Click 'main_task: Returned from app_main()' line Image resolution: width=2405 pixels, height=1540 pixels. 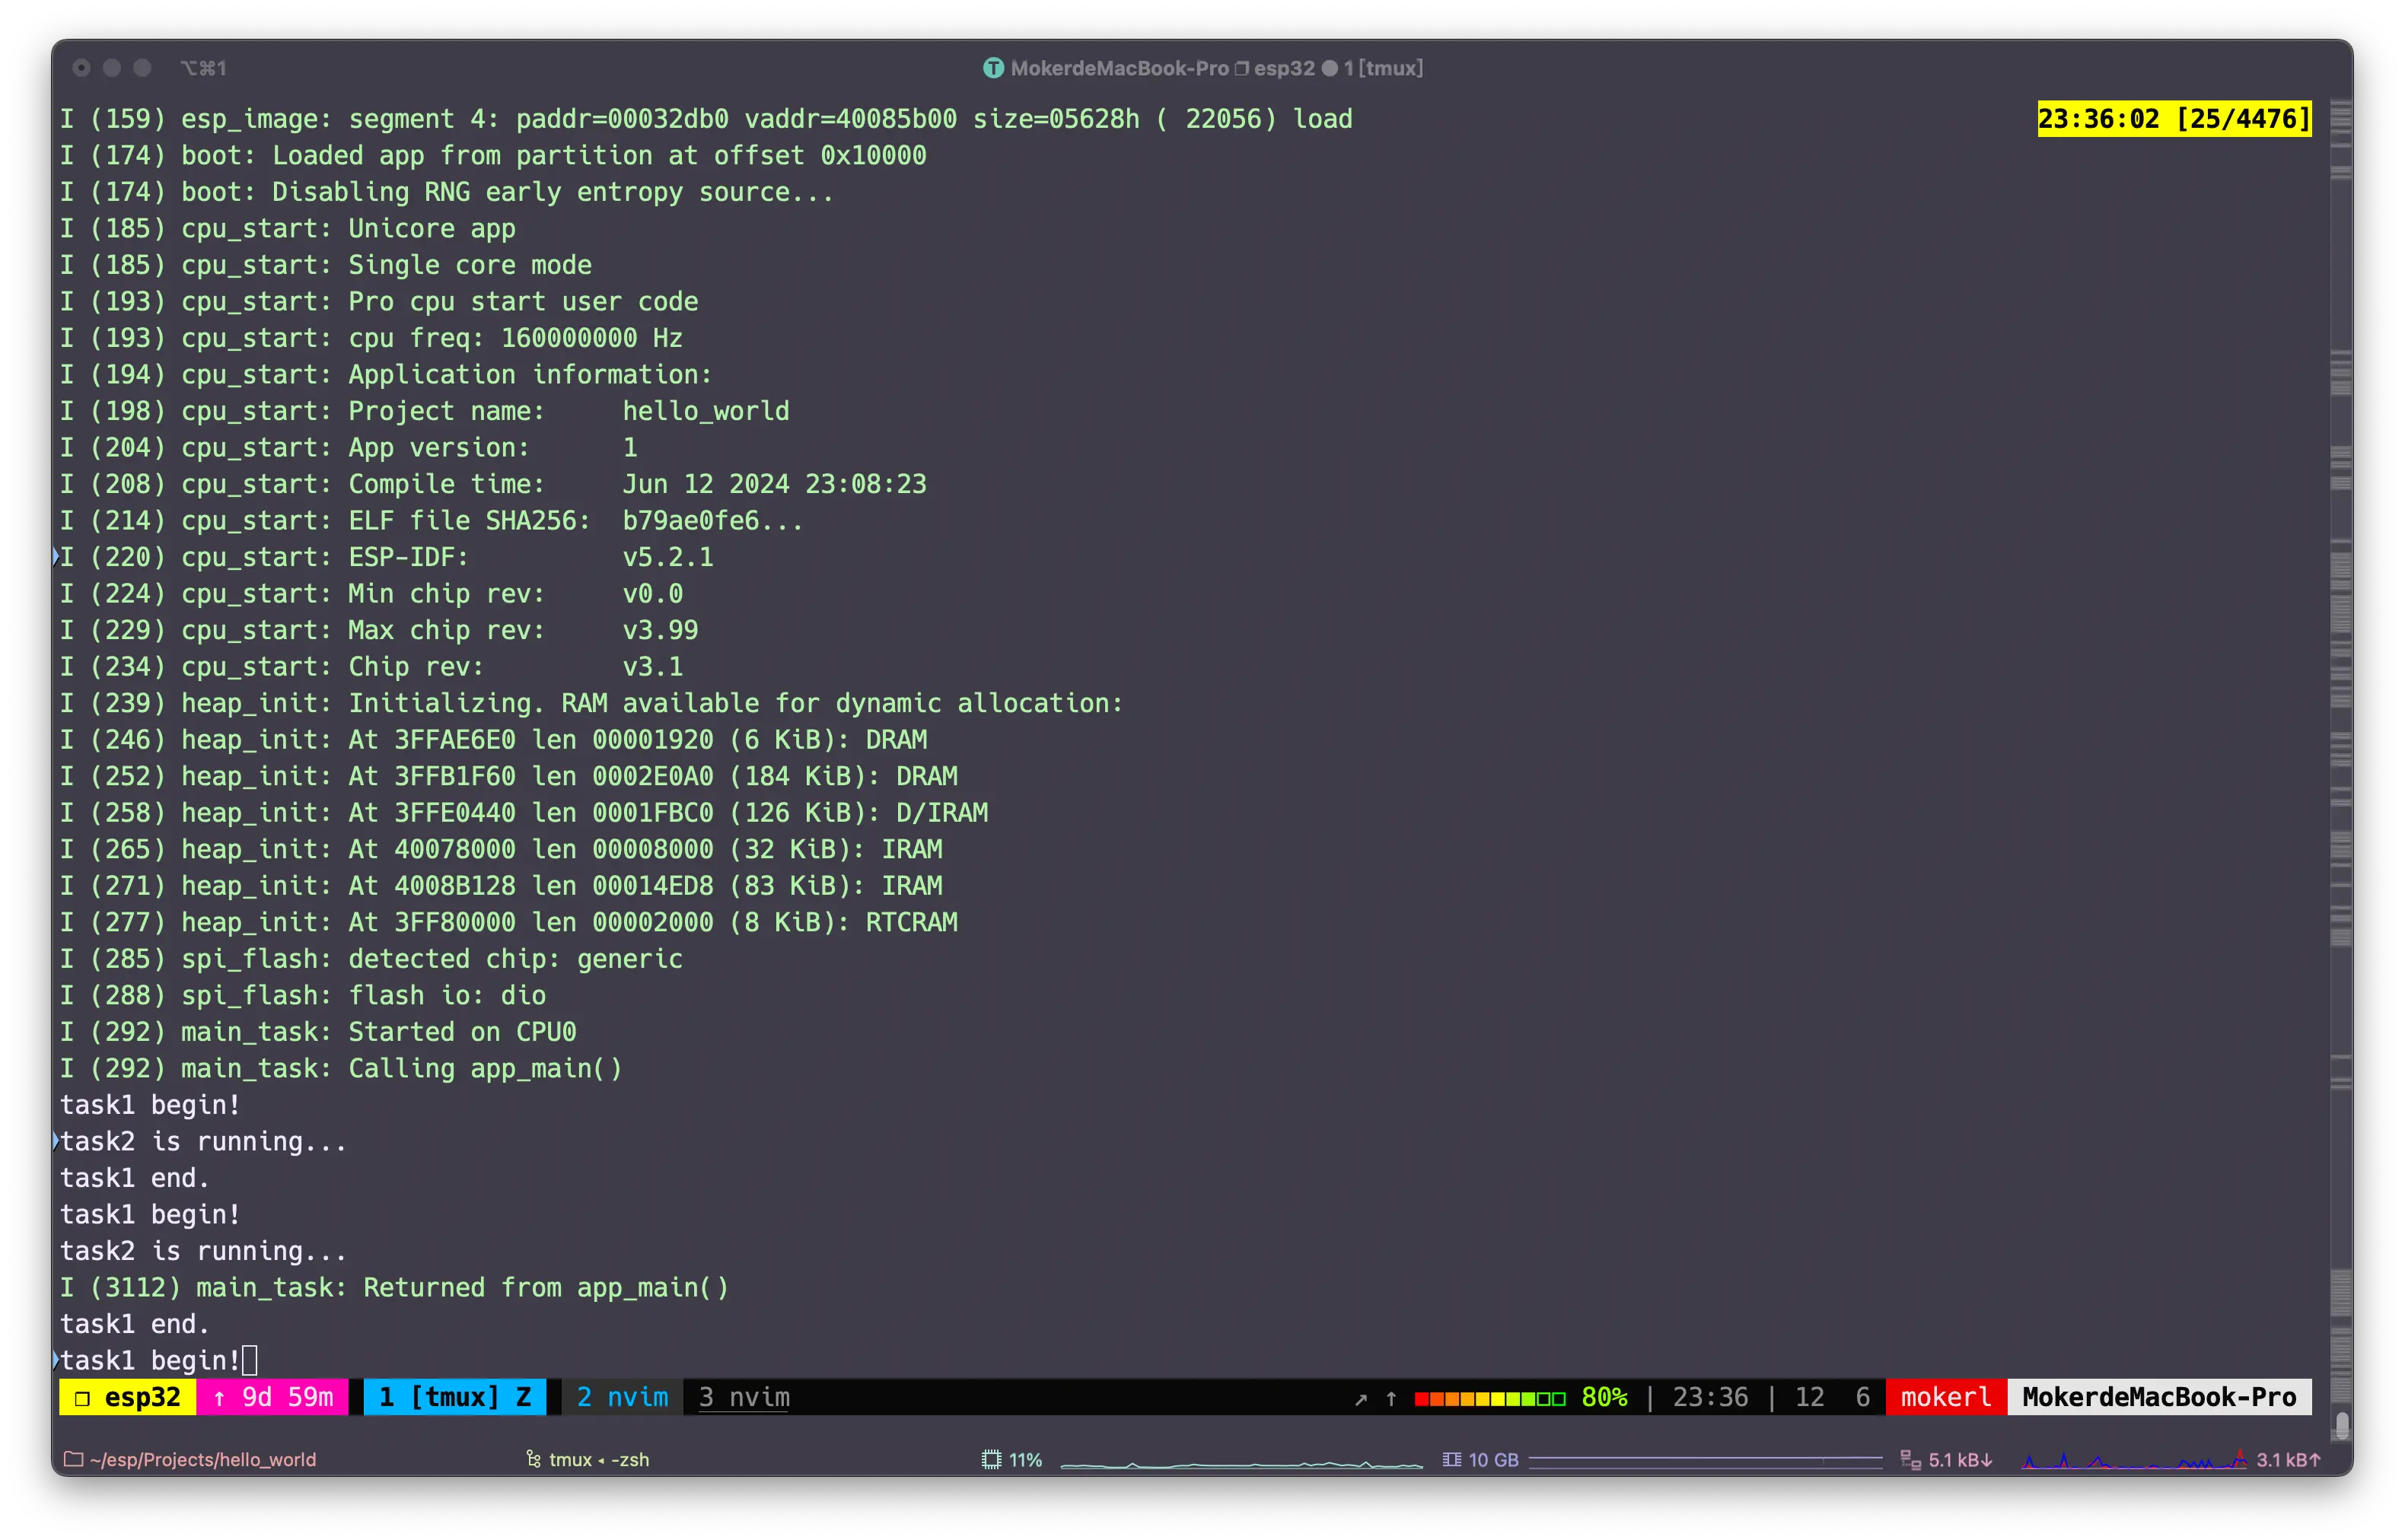(x=394, y=1287)
